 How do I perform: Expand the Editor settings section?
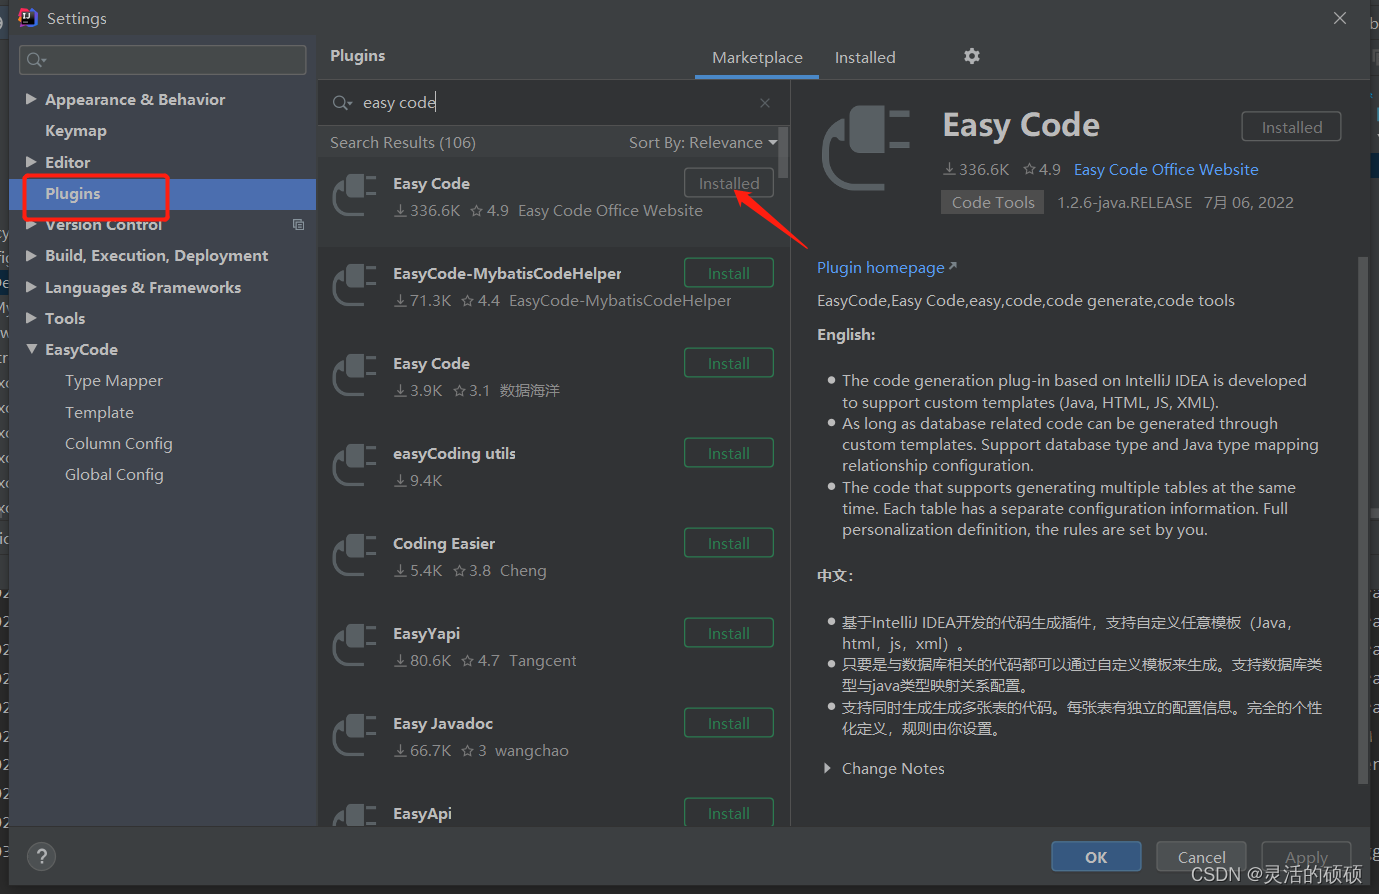click(x=31, y=161)
